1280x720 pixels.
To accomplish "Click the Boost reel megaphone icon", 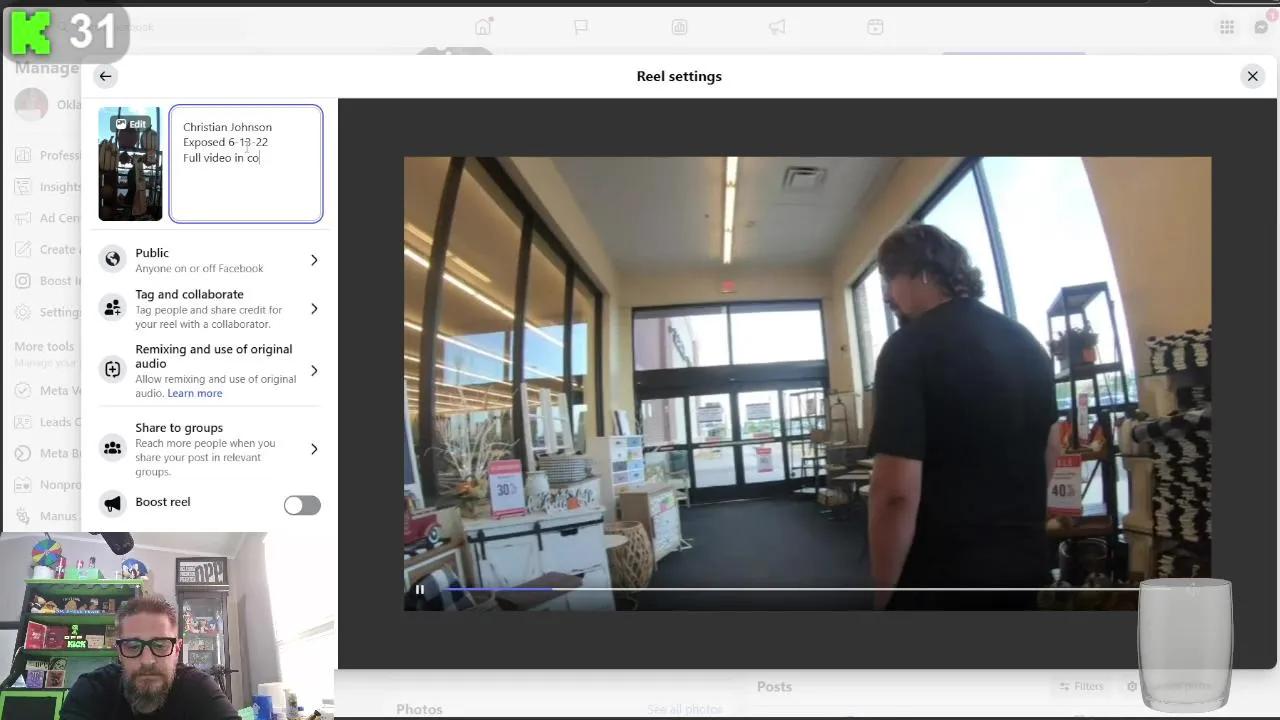I will click(113, 504).
